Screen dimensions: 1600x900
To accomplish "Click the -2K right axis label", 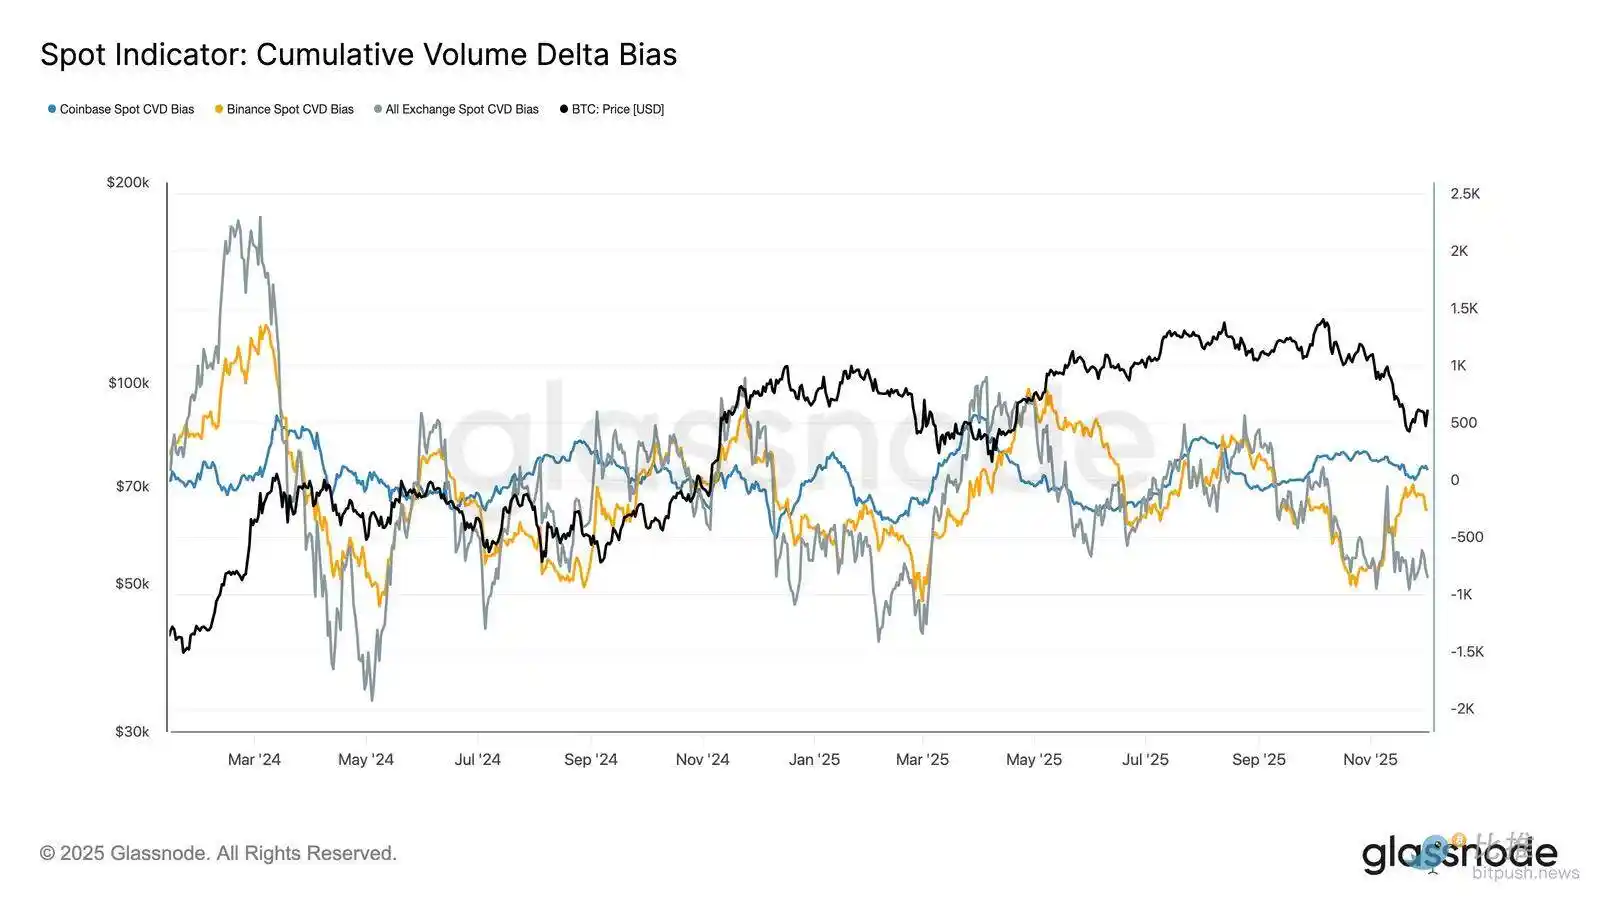I will (1462, 709).
